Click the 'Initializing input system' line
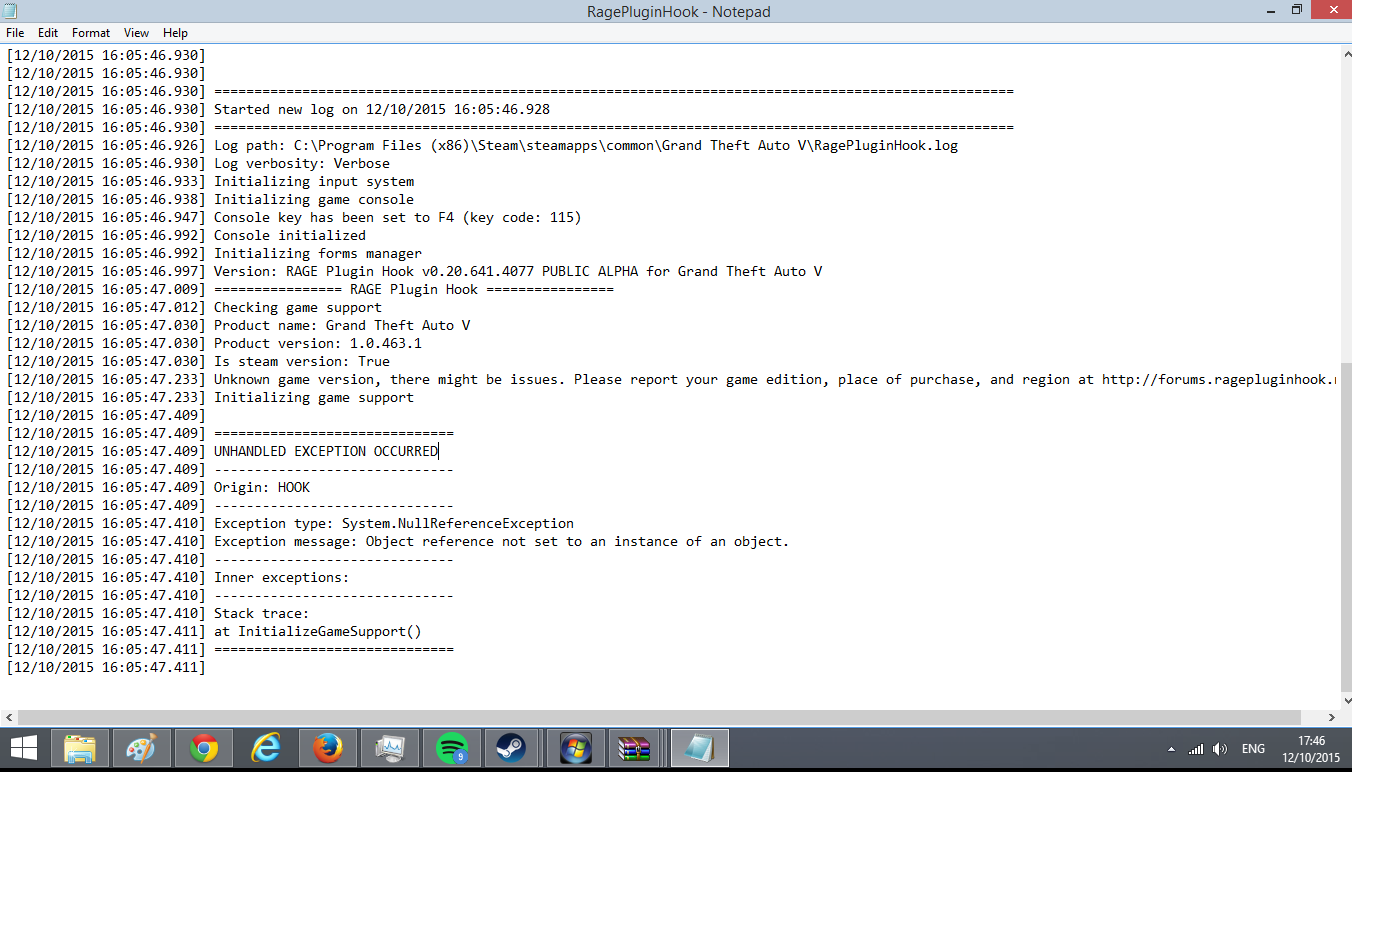 (x=314, y=182)
